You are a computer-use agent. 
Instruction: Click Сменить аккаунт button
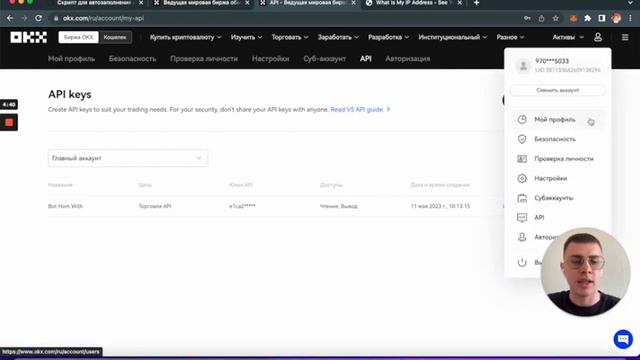click(558, 90)
